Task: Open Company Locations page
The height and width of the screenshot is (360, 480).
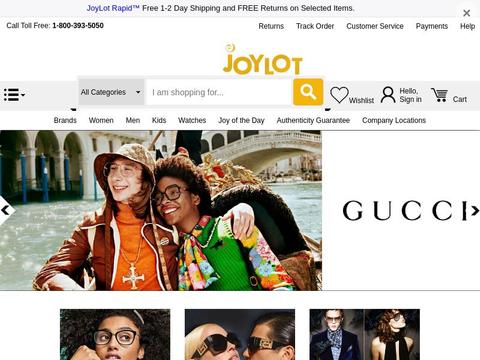Action: point(394,120)
